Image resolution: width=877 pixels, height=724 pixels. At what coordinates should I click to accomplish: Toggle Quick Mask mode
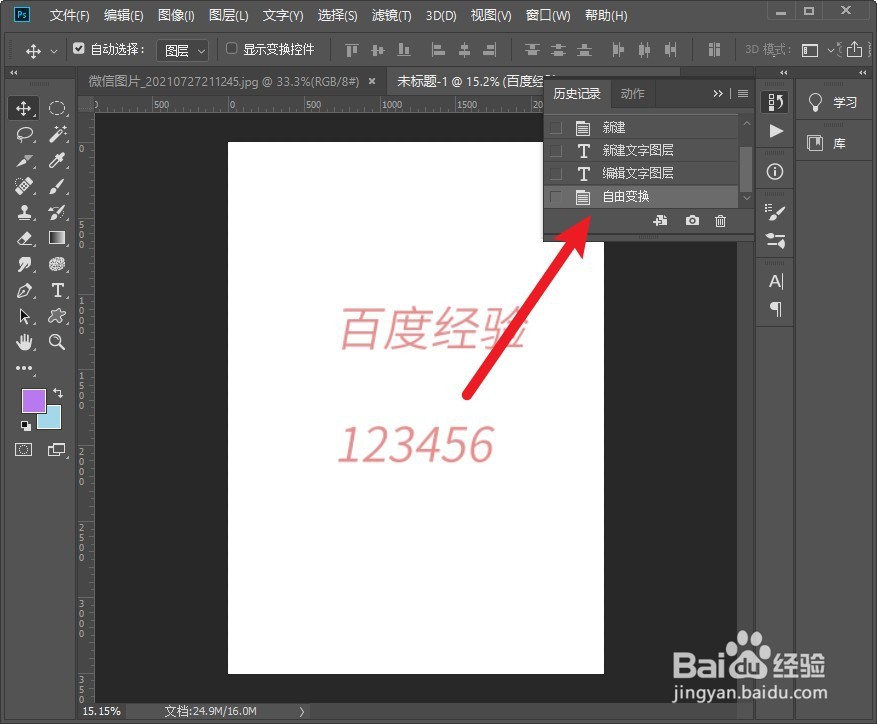point(23,449)
